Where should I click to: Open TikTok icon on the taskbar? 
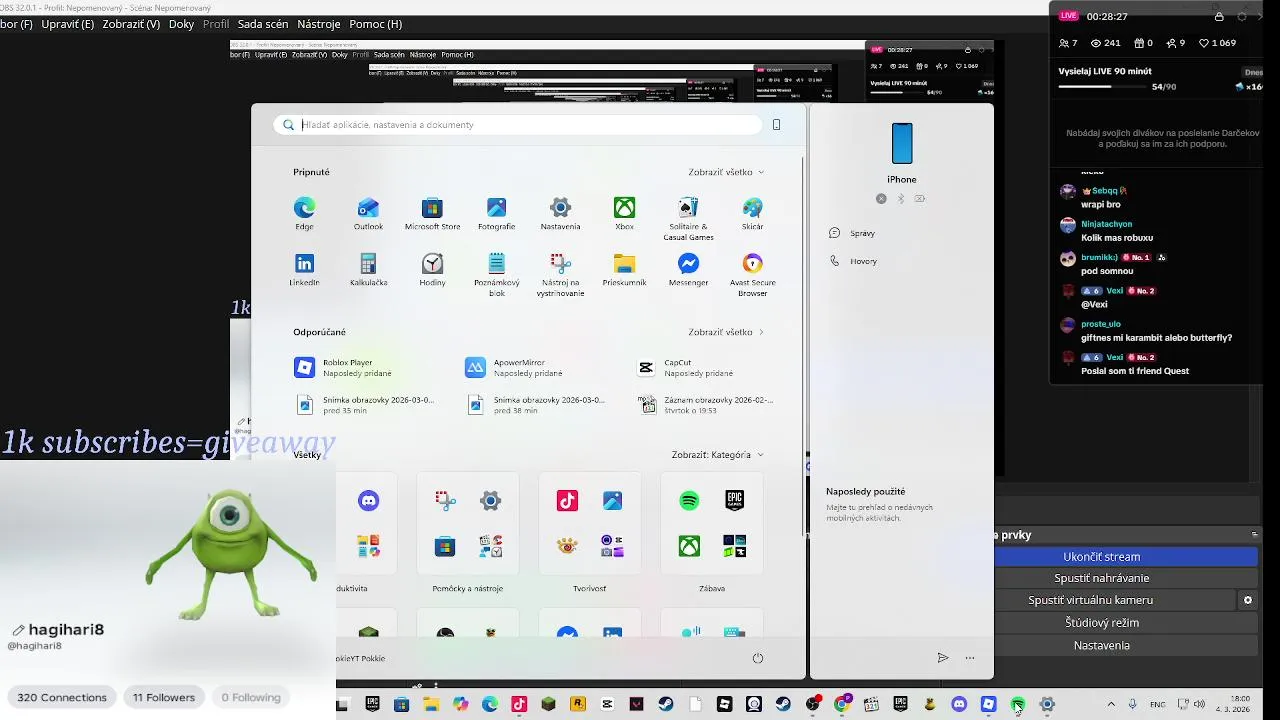(x=519, y=704)
